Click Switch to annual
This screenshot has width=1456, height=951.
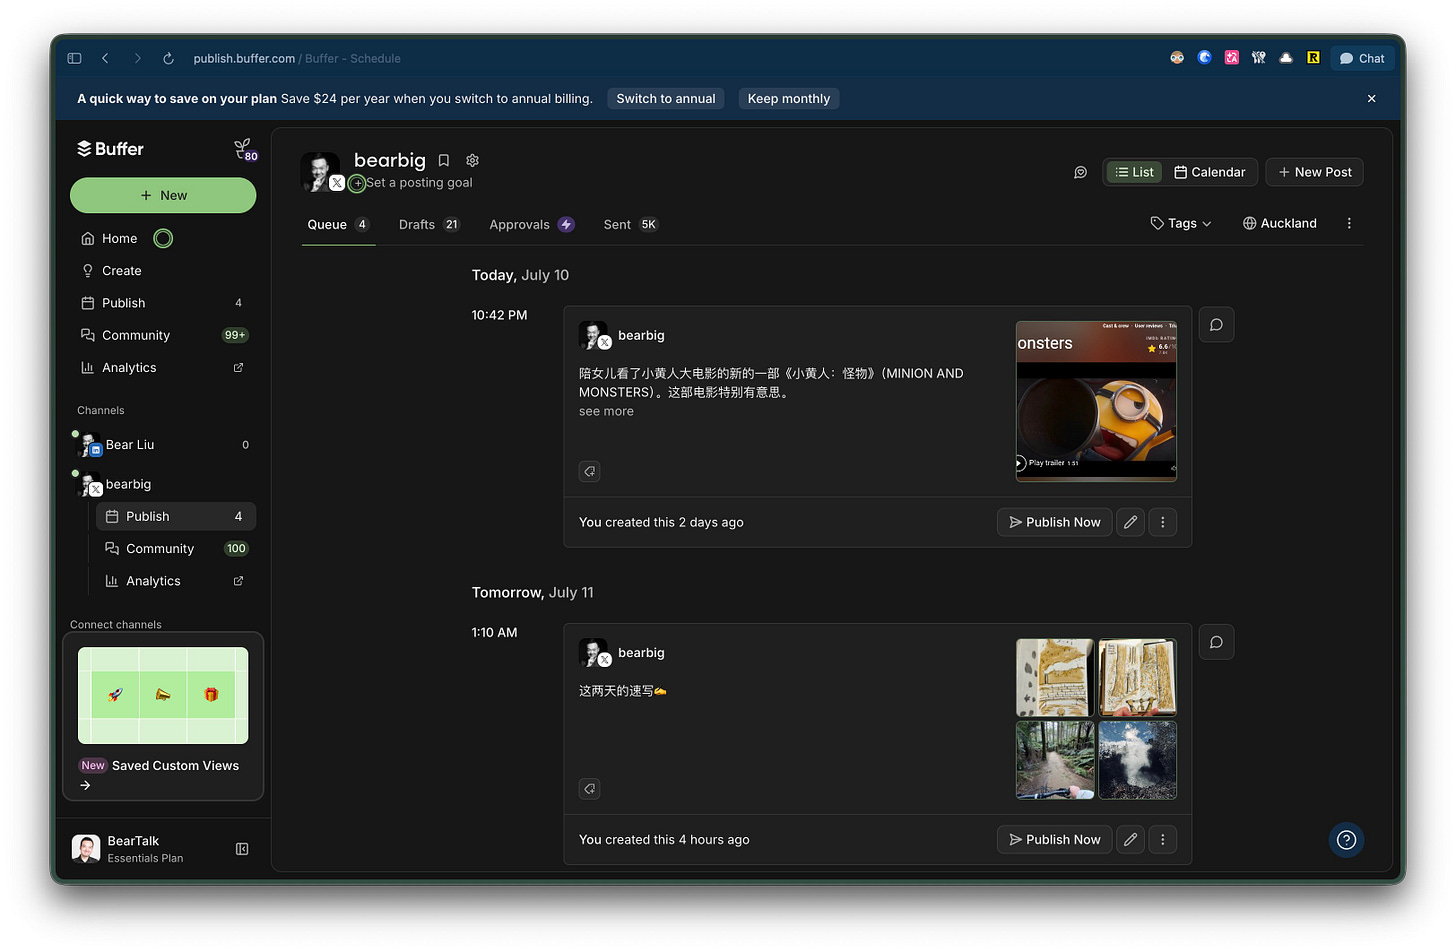point(666,98)
